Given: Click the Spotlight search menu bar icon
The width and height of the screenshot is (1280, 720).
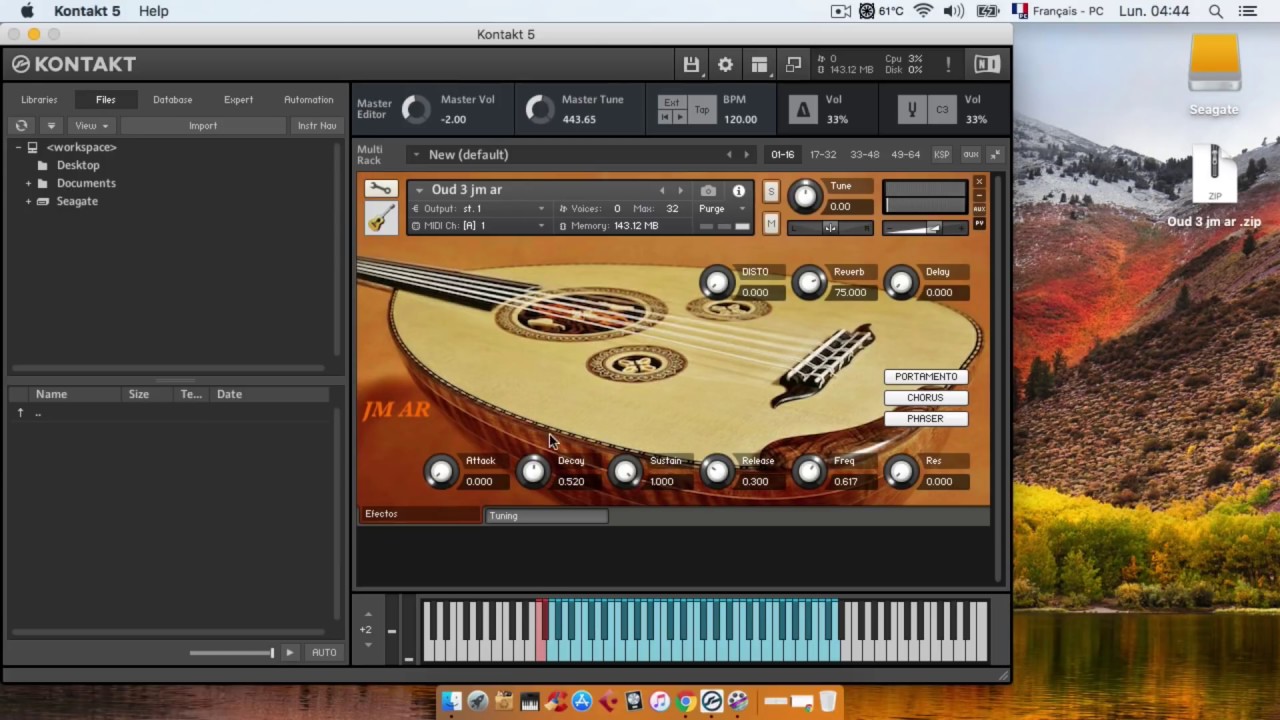Looking at the screenshot, I should (1216, 11).
